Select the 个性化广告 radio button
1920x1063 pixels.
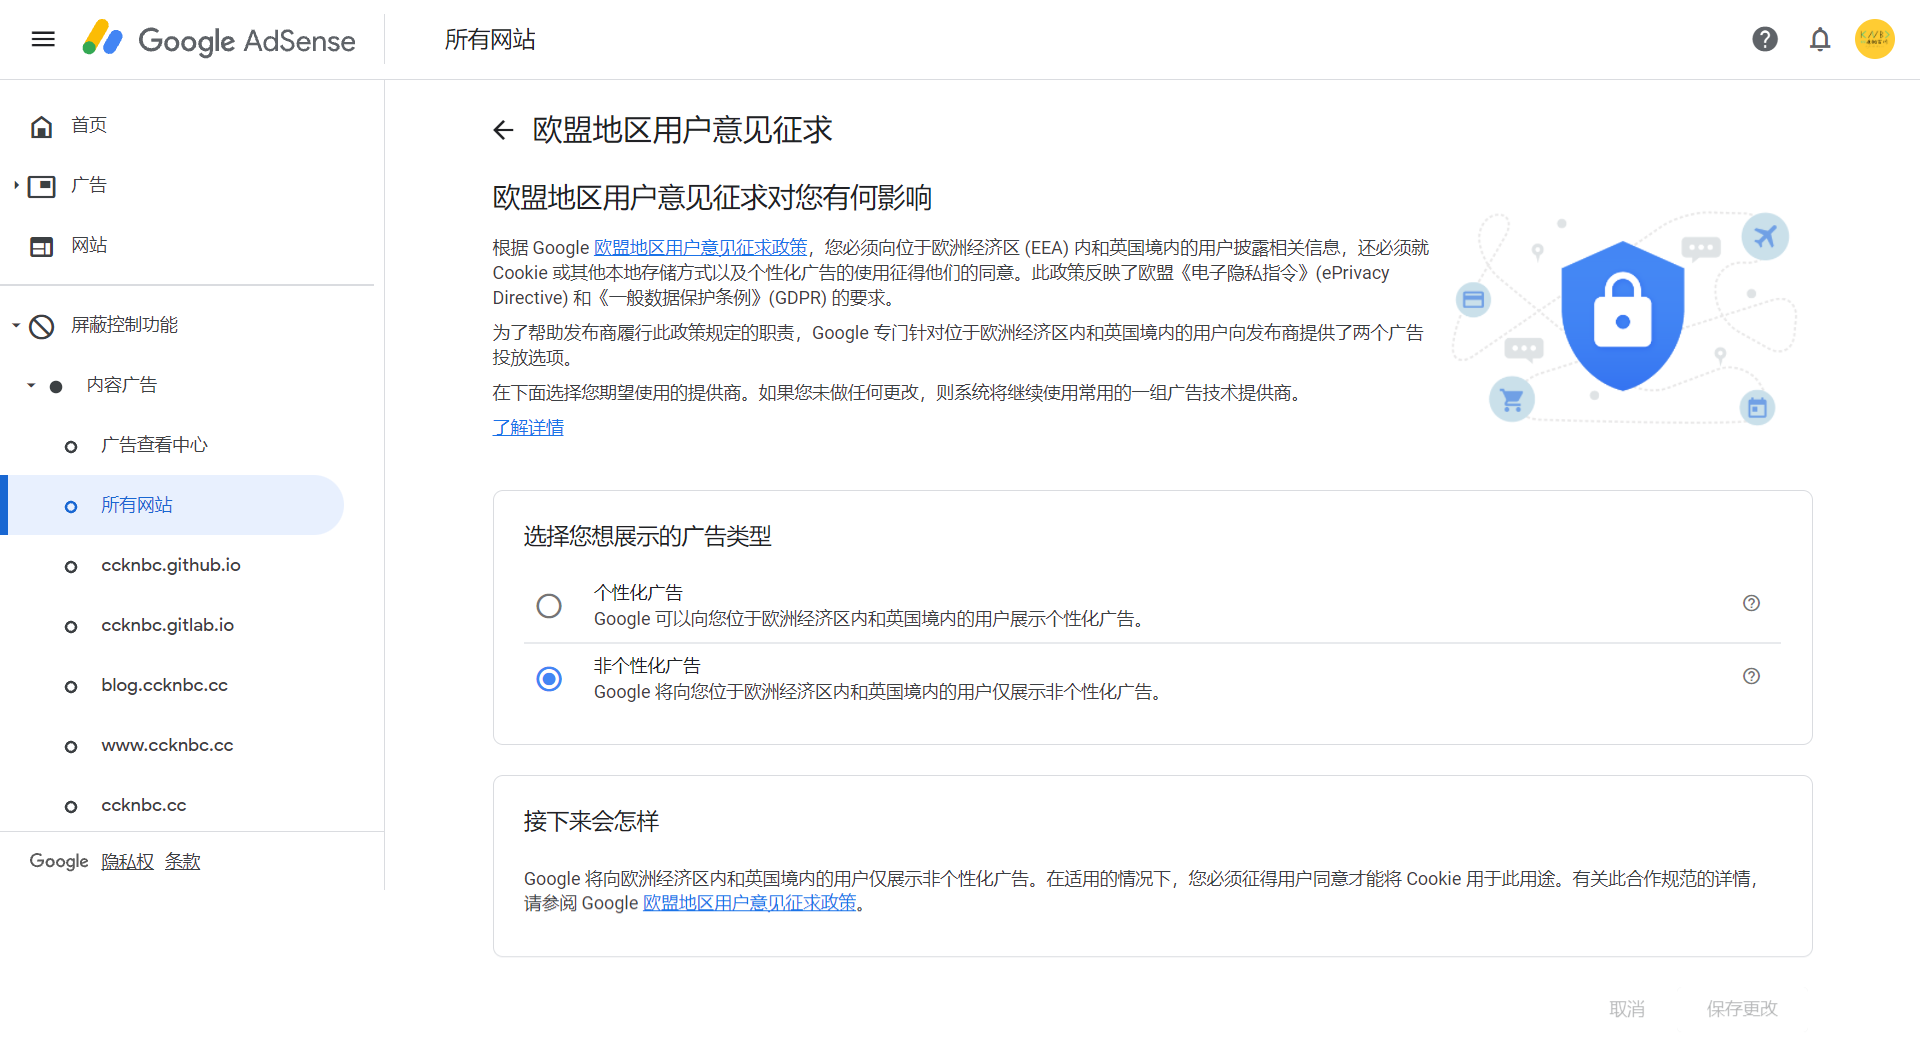coord(549,606)
